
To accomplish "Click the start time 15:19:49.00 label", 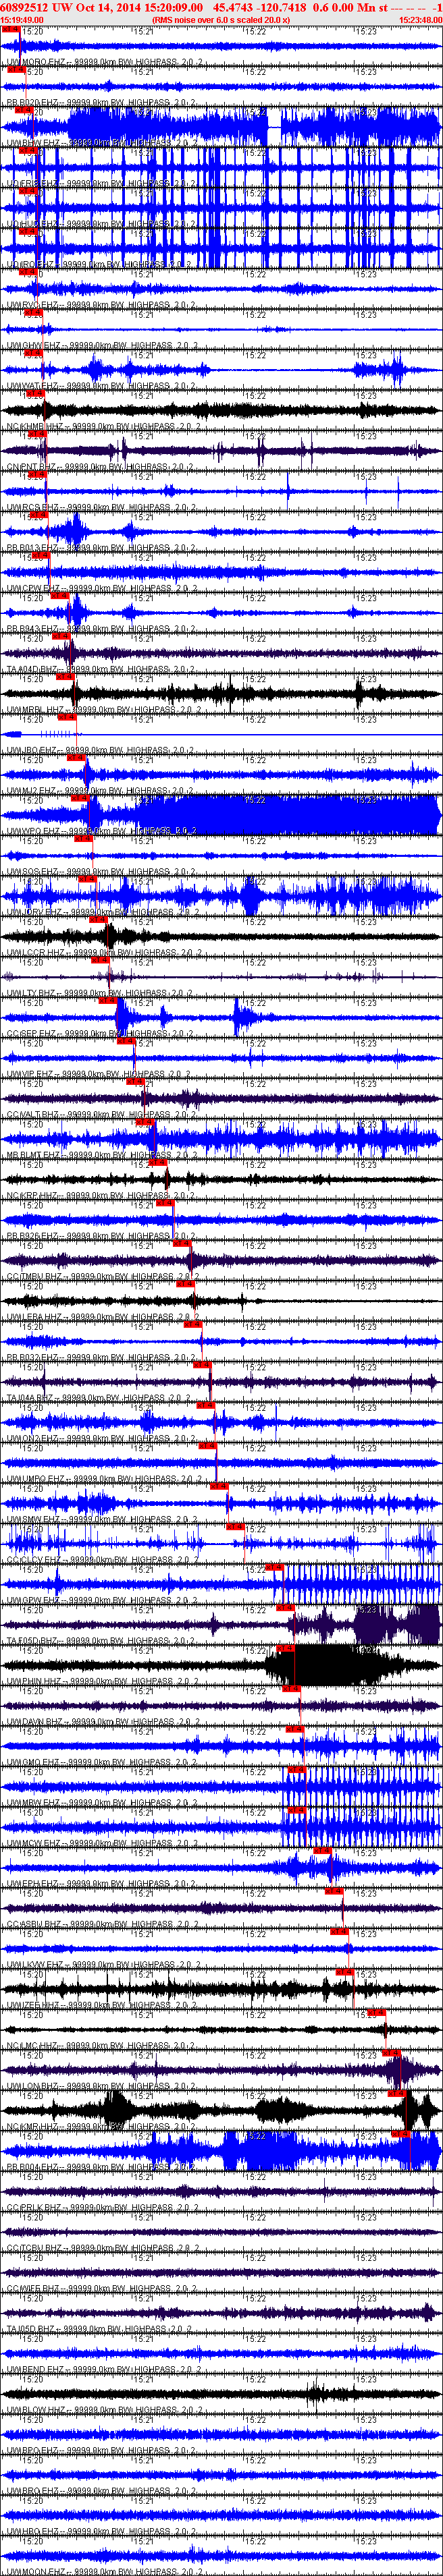I will coord(22,19).
